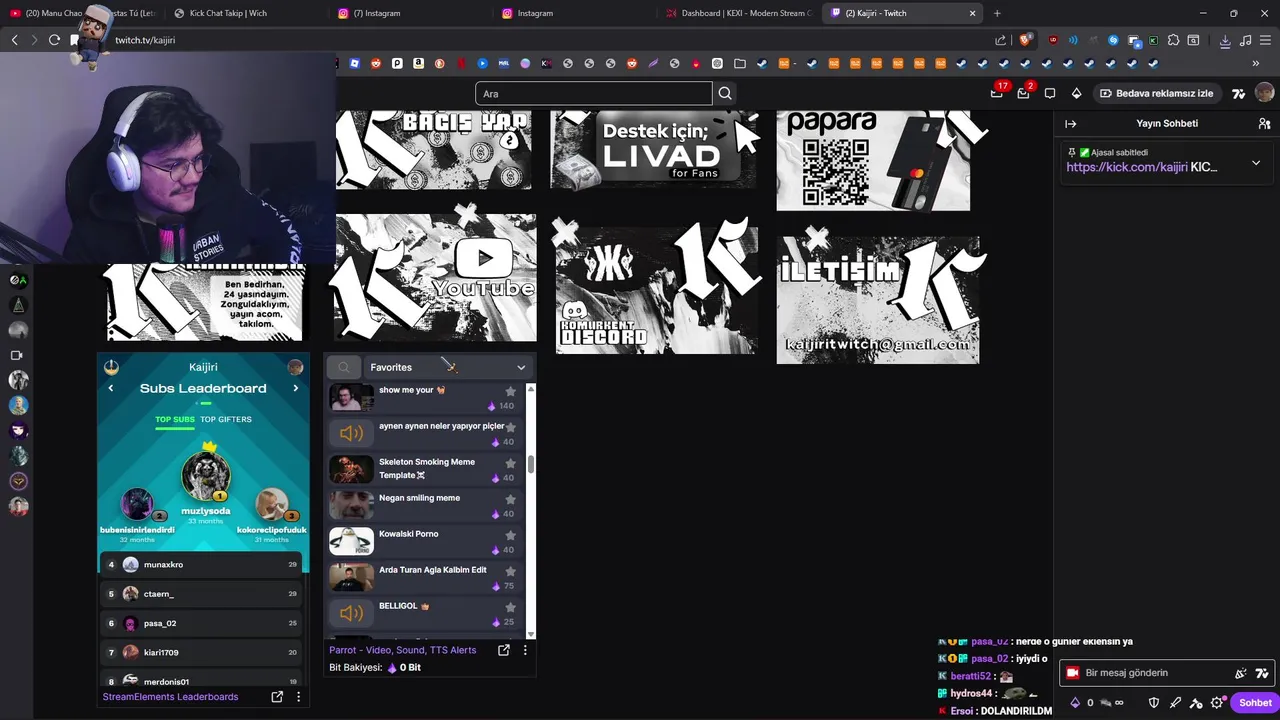The width and height of the screenshot is (1280, 720).
Task: Open the Parrot panel three-dot menu
Action: pos(525,650)
